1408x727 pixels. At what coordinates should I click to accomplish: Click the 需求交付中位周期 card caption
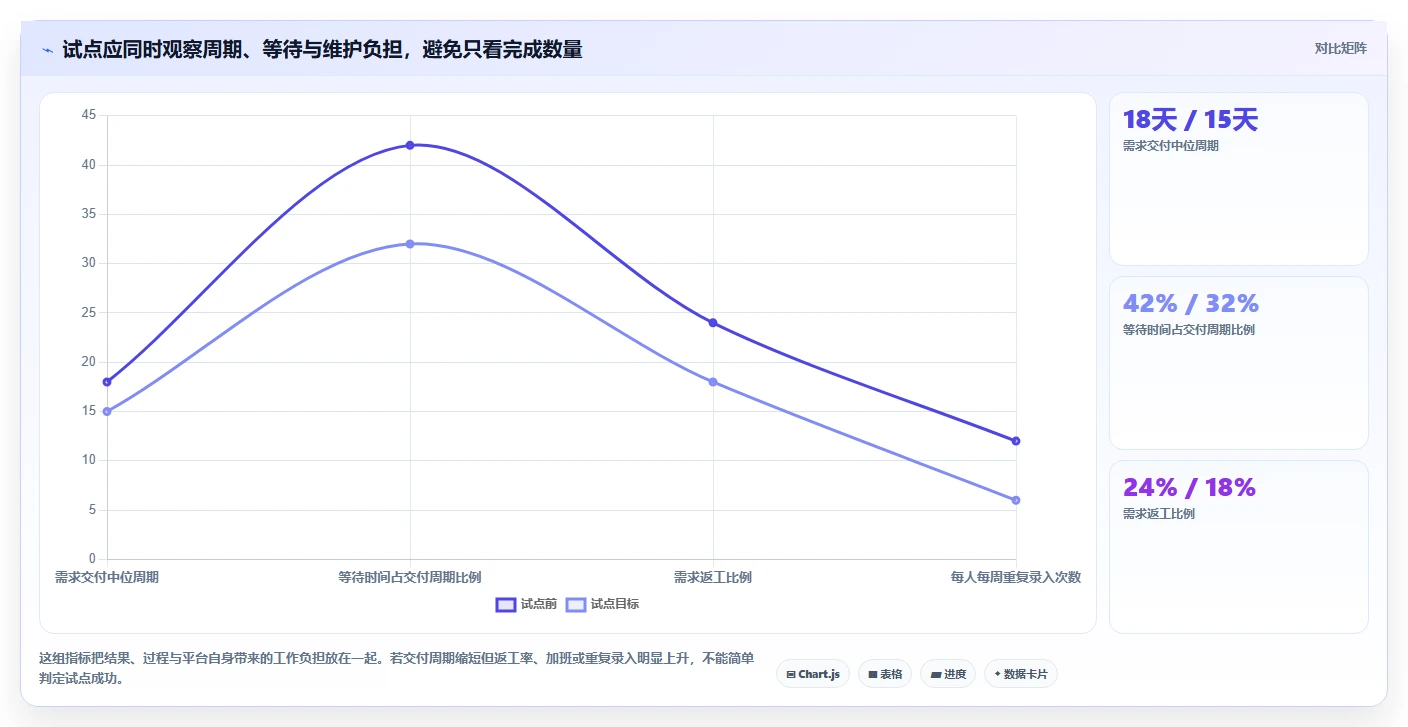[x=1171, y=146]
